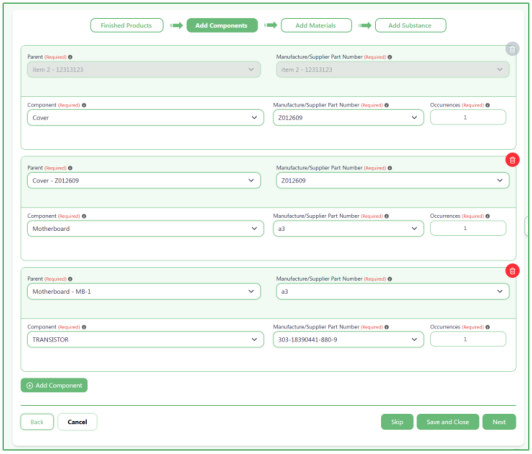Open the Motherboard component dropdown

point(145,229)
